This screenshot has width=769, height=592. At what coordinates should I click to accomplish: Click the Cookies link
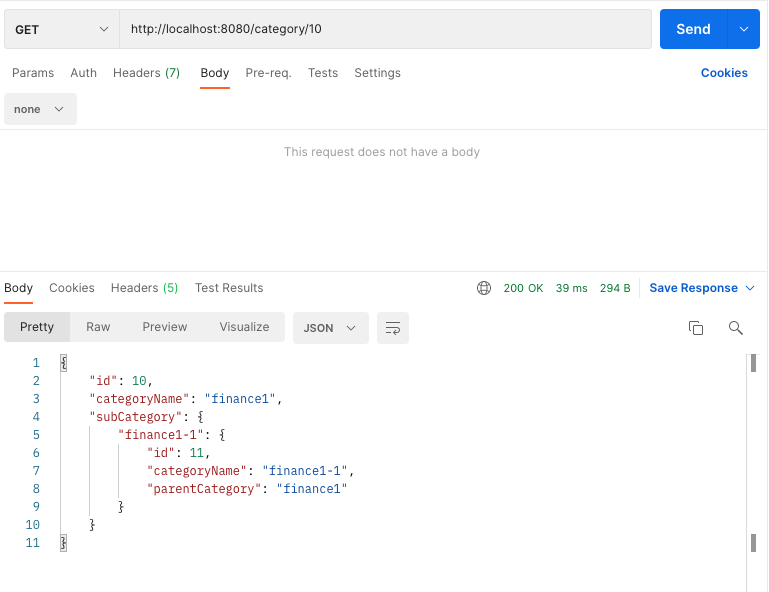(724, 73)
